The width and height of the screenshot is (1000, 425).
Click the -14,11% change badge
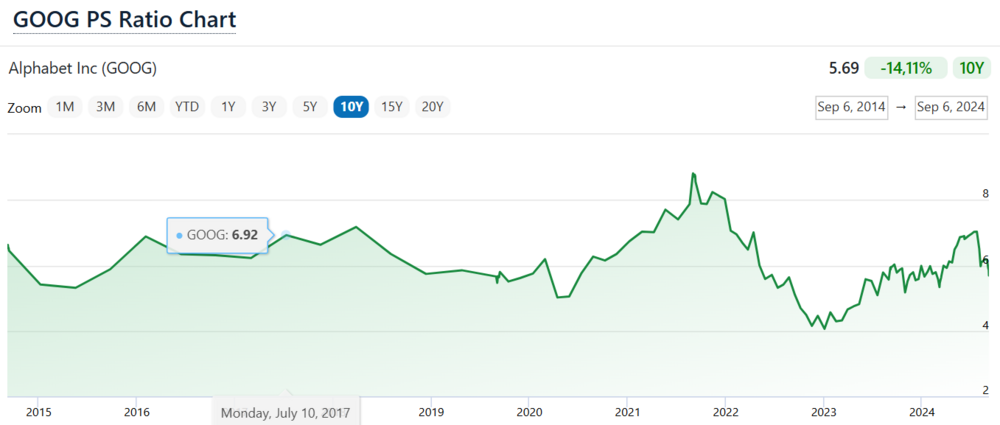click(906, 68)
